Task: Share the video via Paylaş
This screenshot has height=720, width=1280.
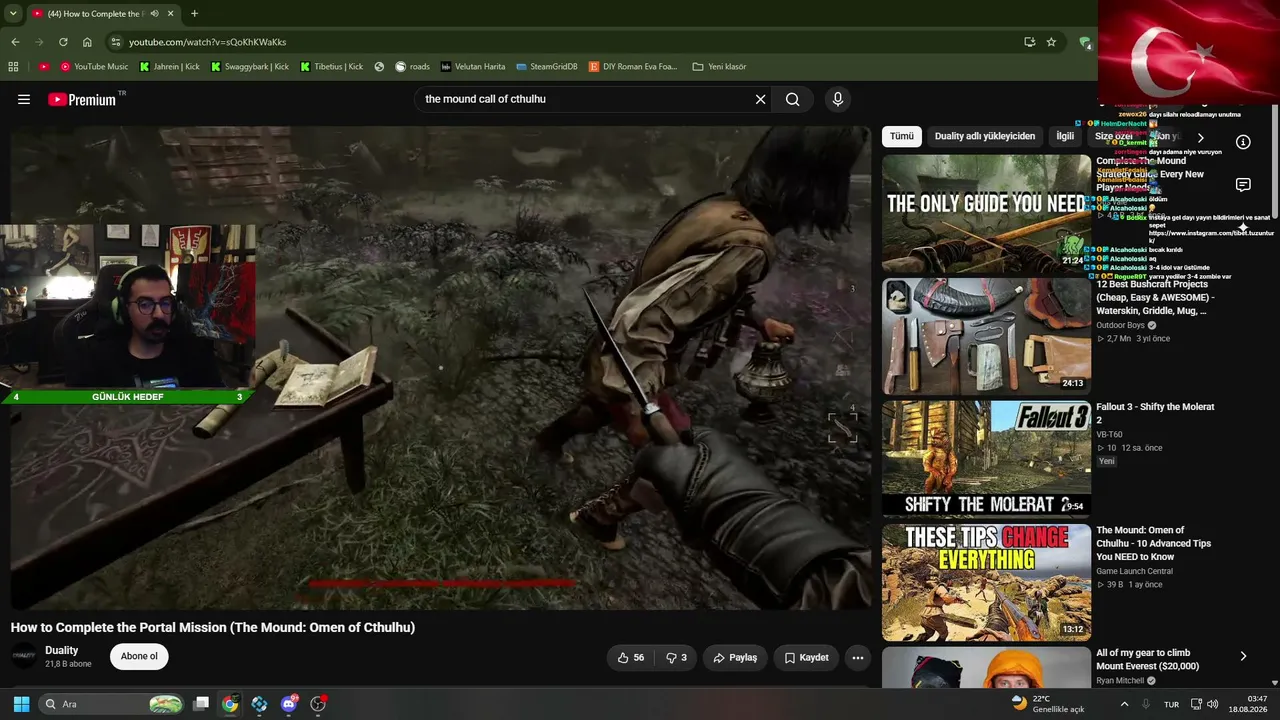Action: click(x=735, y=657)
